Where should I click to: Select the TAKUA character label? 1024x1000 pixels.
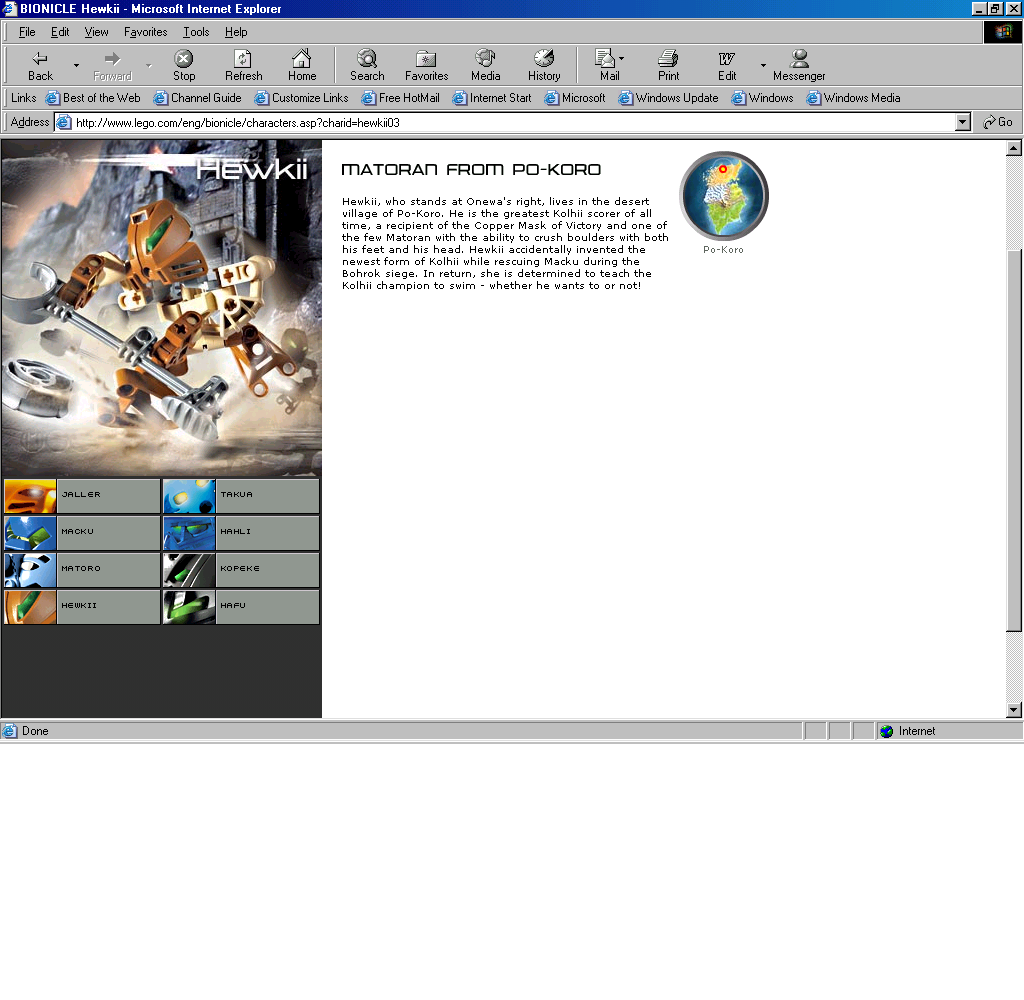coord(236,494)
